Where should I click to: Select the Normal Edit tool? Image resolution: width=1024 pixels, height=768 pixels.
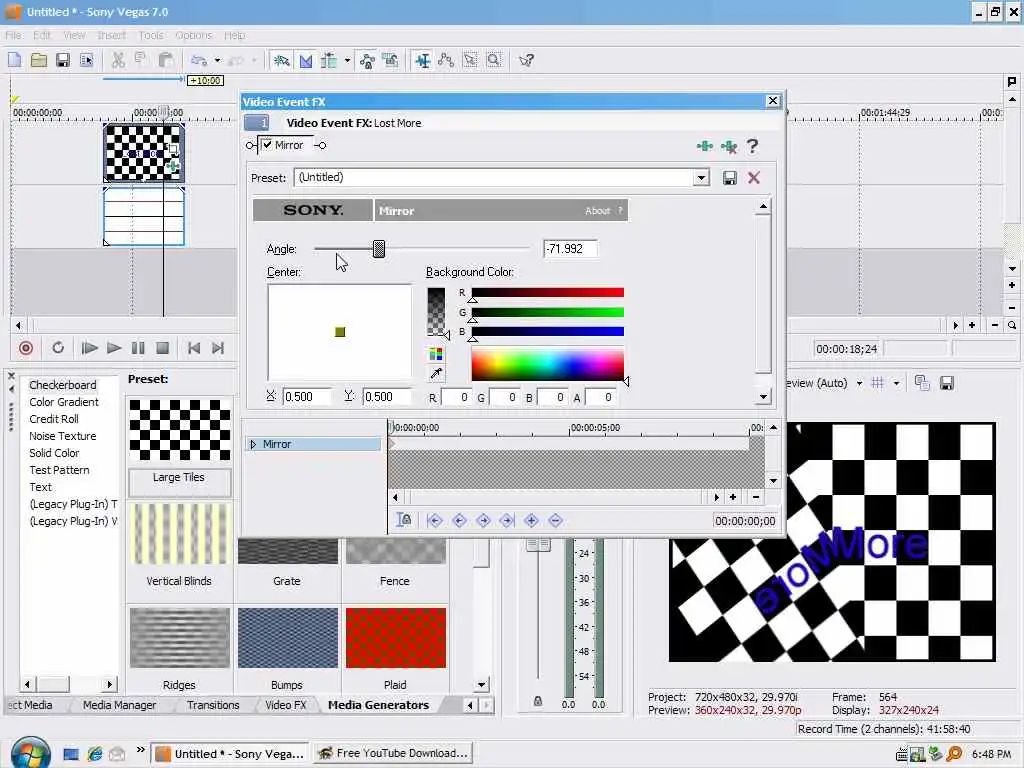tap(423, 61)
